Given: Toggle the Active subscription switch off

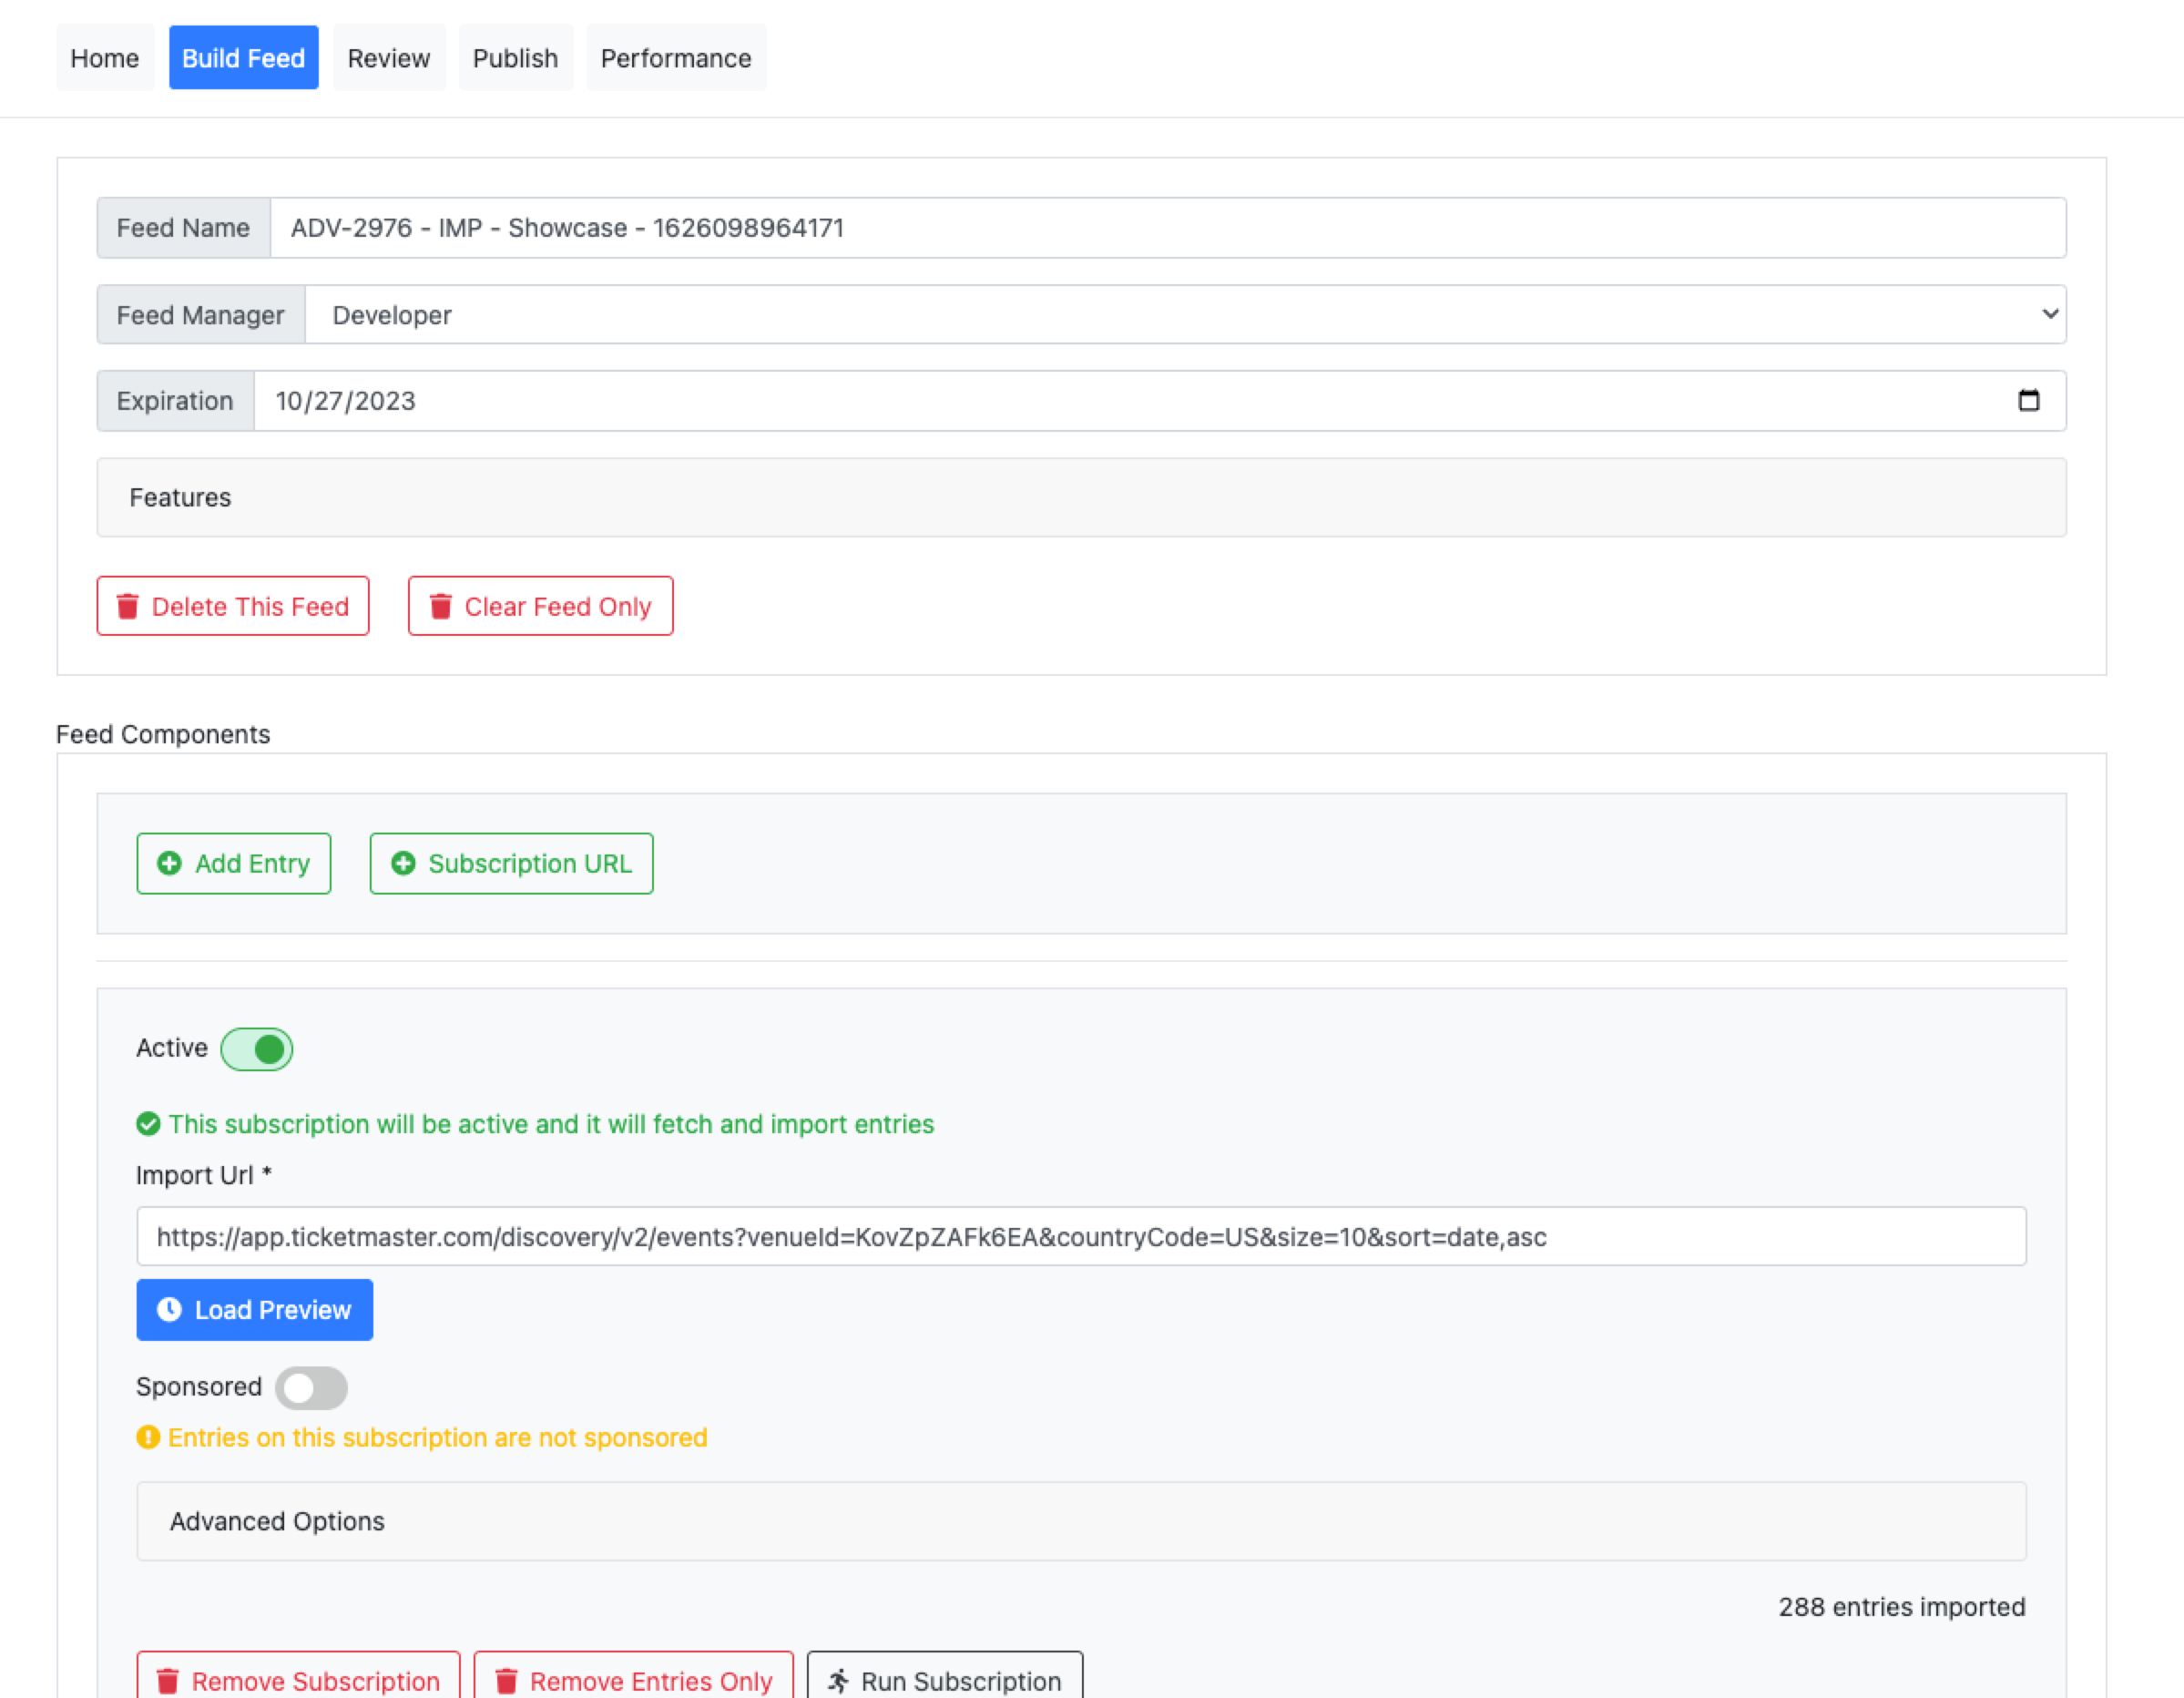Looking at the screenshot, I should coord(257,1049).
